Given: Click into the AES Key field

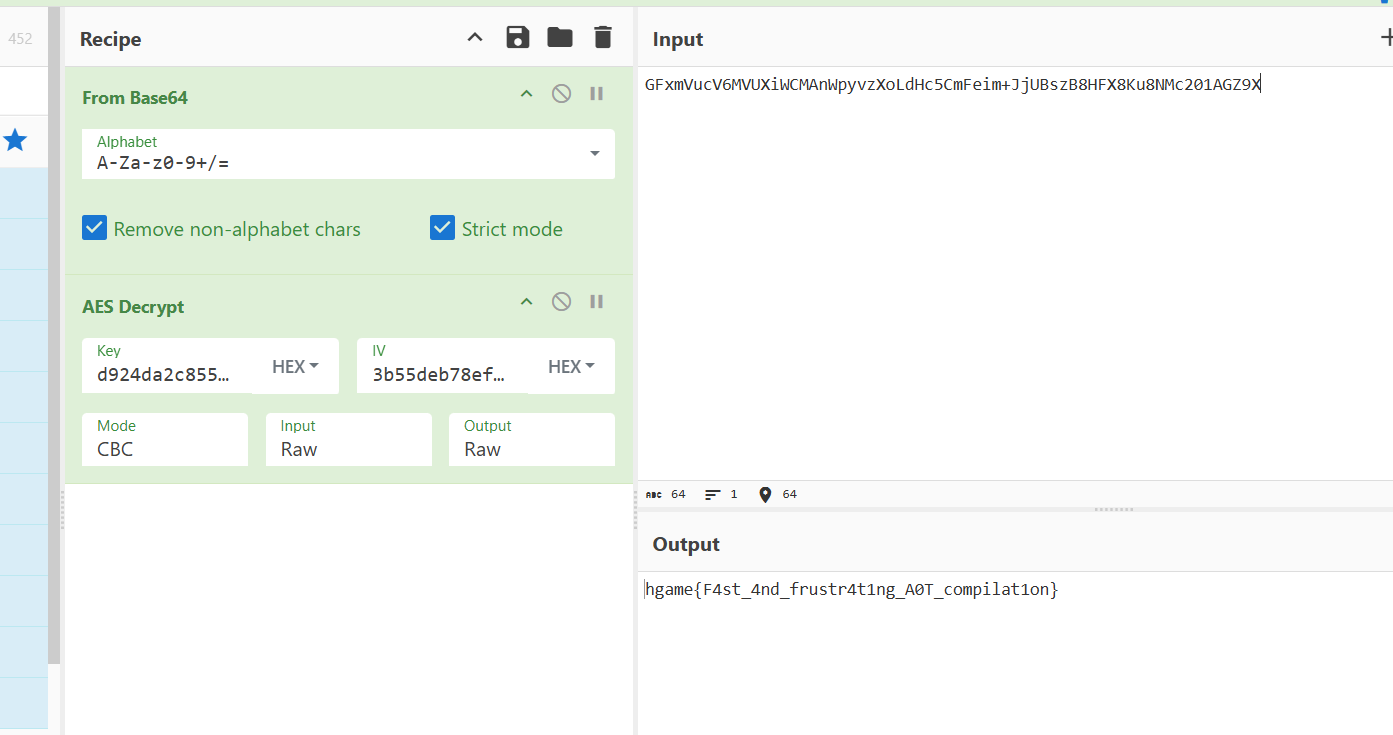Looking at the screenshot, I should (x=165, y=375).
